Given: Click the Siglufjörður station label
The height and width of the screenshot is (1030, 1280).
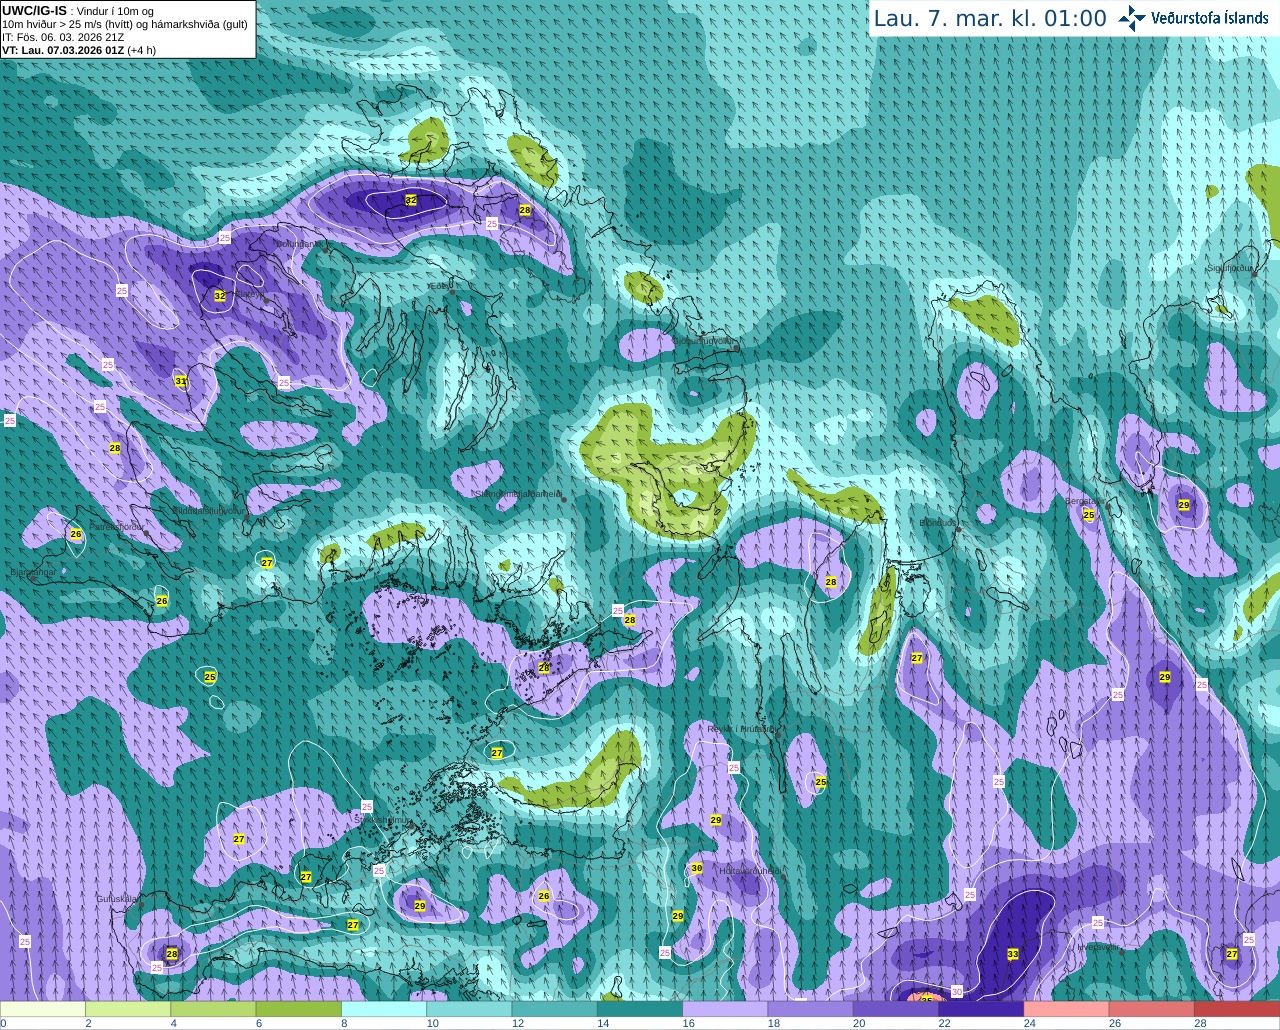Looking at the screenshot, I should (1230, 268).
